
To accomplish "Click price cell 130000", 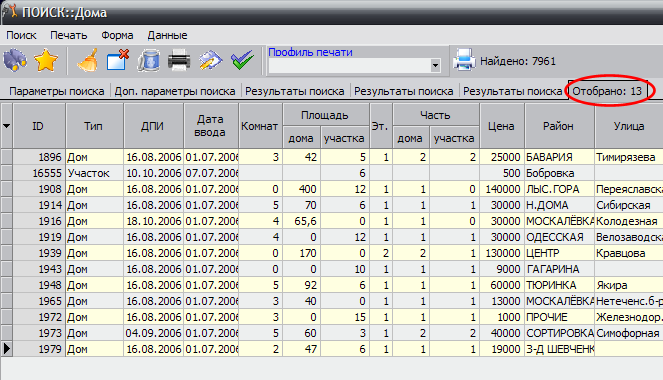I will [x=502, y=253].
